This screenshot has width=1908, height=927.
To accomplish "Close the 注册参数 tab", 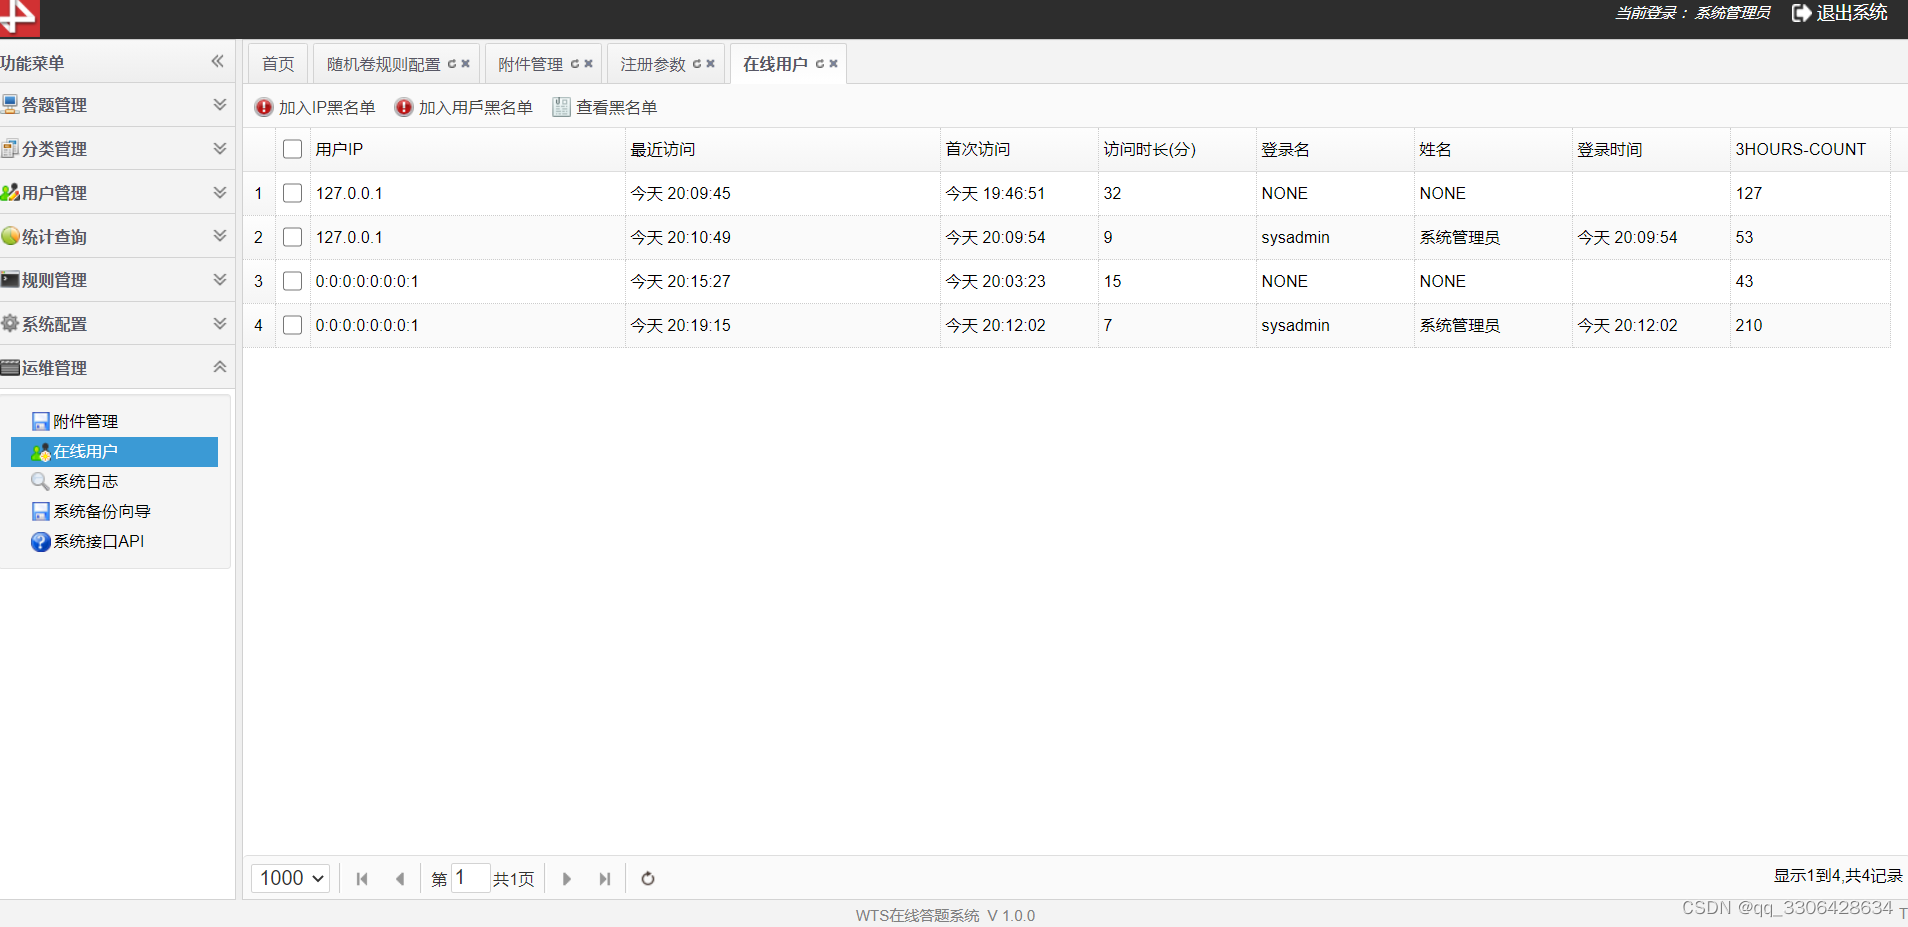I will click(x=711, y=64).
